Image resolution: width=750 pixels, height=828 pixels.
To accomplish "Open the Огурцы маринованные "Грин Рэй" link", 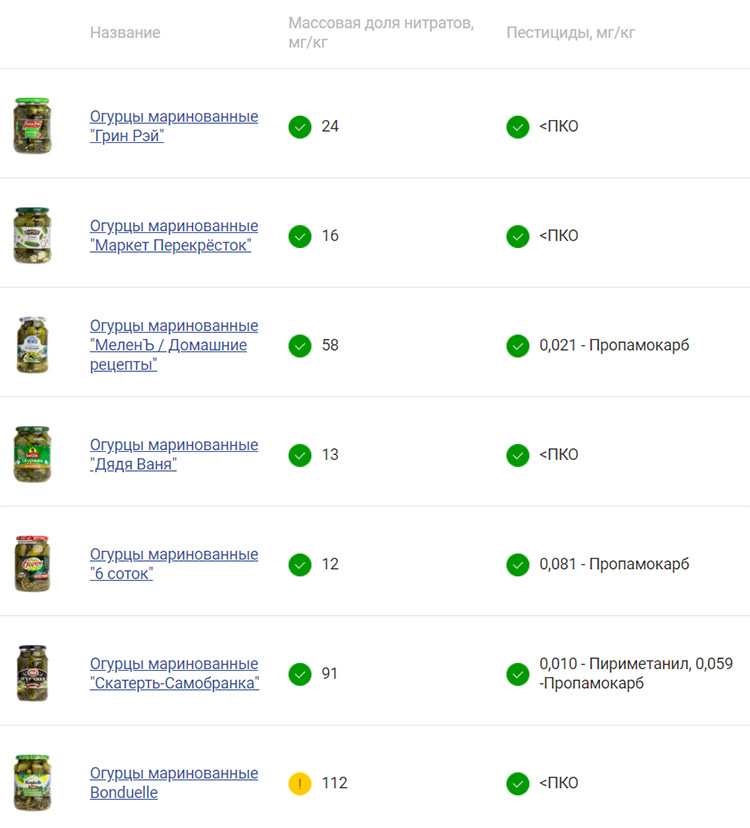I will [174, 126].
